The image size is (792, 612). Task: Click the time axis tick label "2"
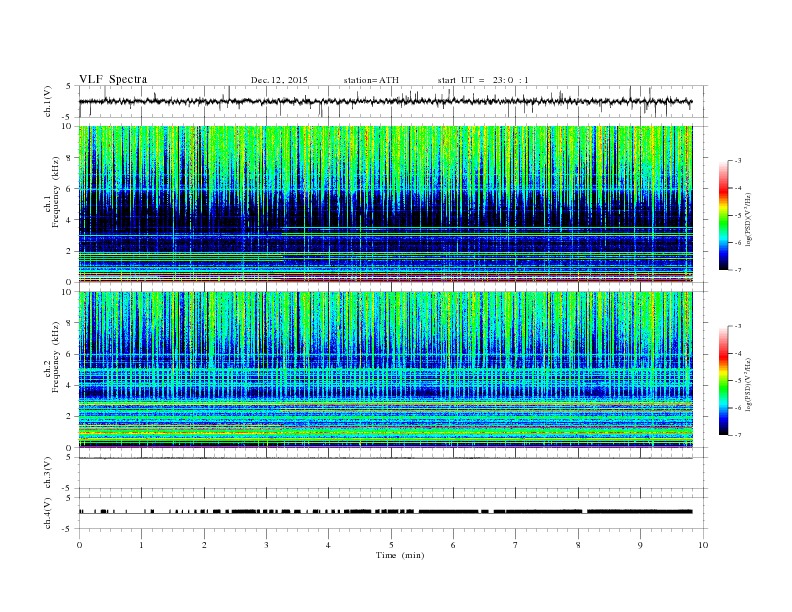[x=204, y=545]
